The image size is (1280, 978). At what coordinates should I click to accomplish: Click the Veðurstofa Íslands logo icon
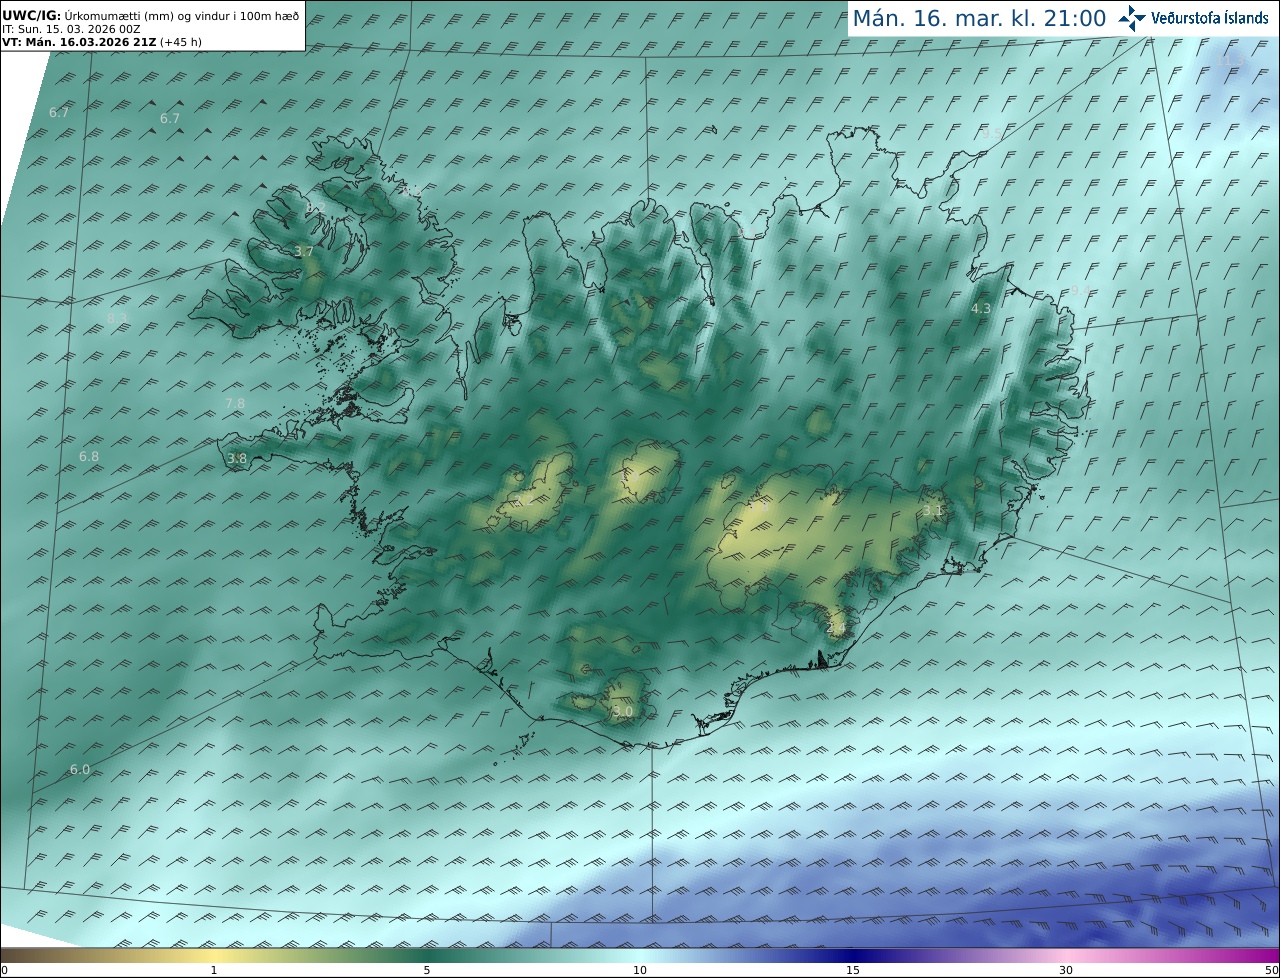[1132, 18]
